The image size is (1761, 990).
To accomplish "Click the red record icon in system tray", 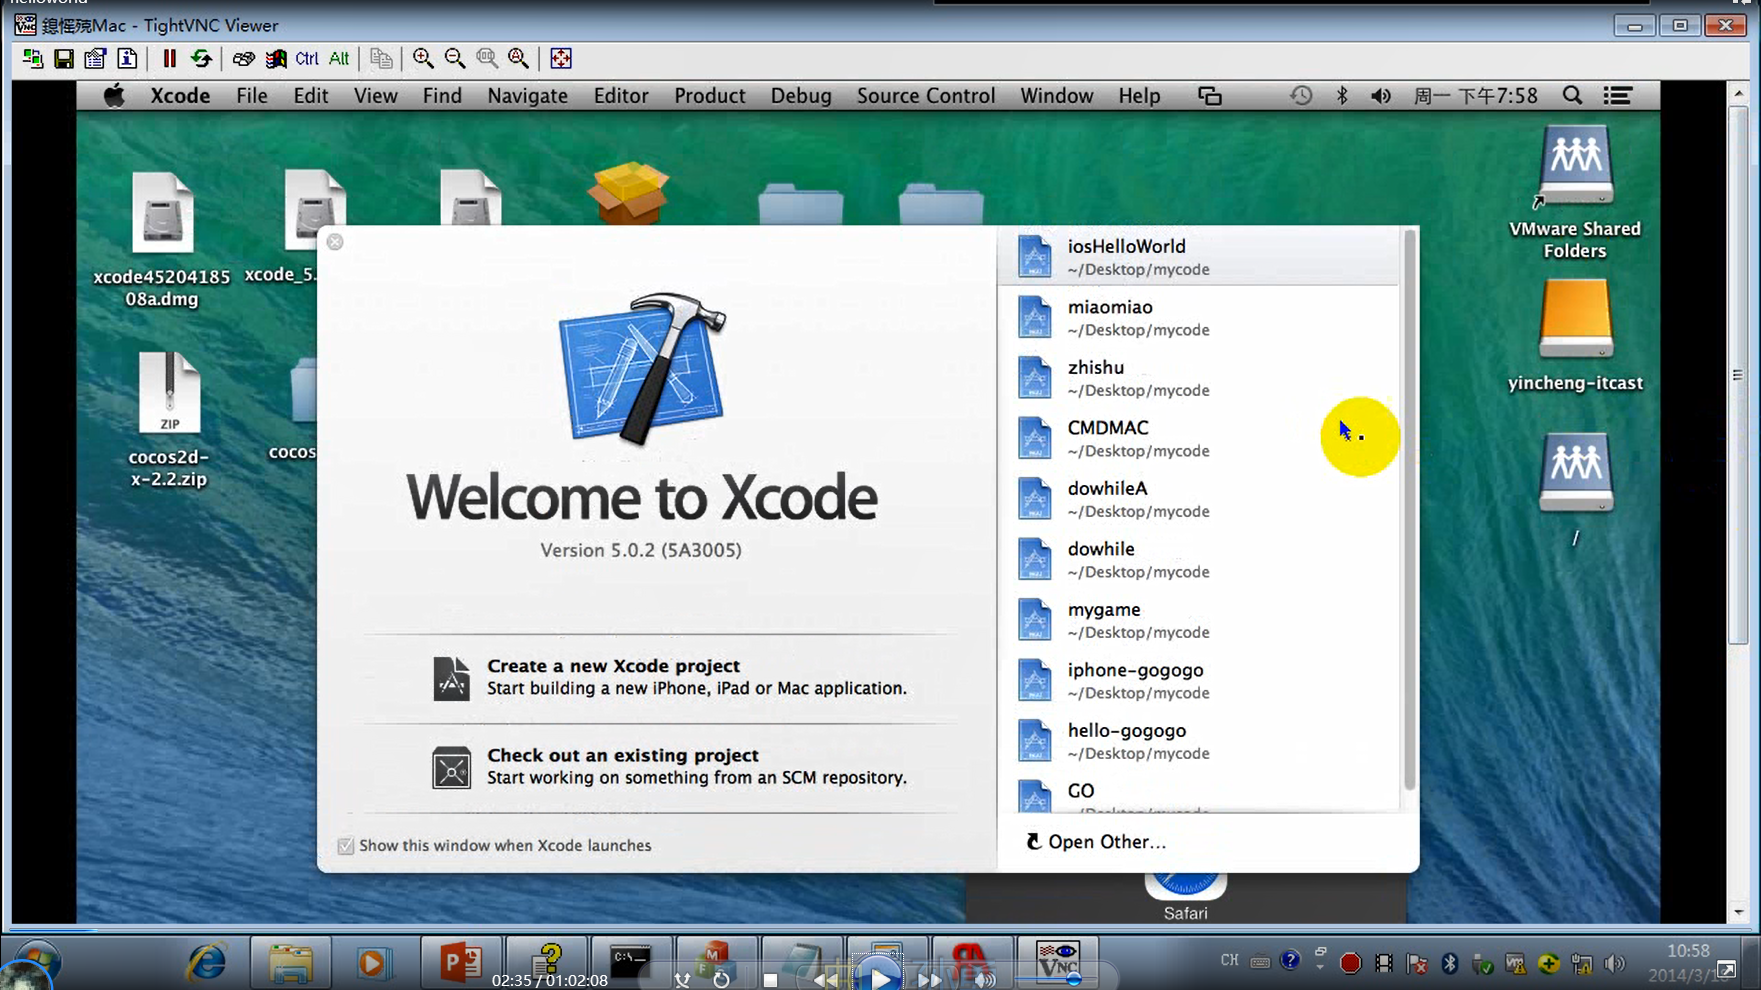I will 1350,963.
